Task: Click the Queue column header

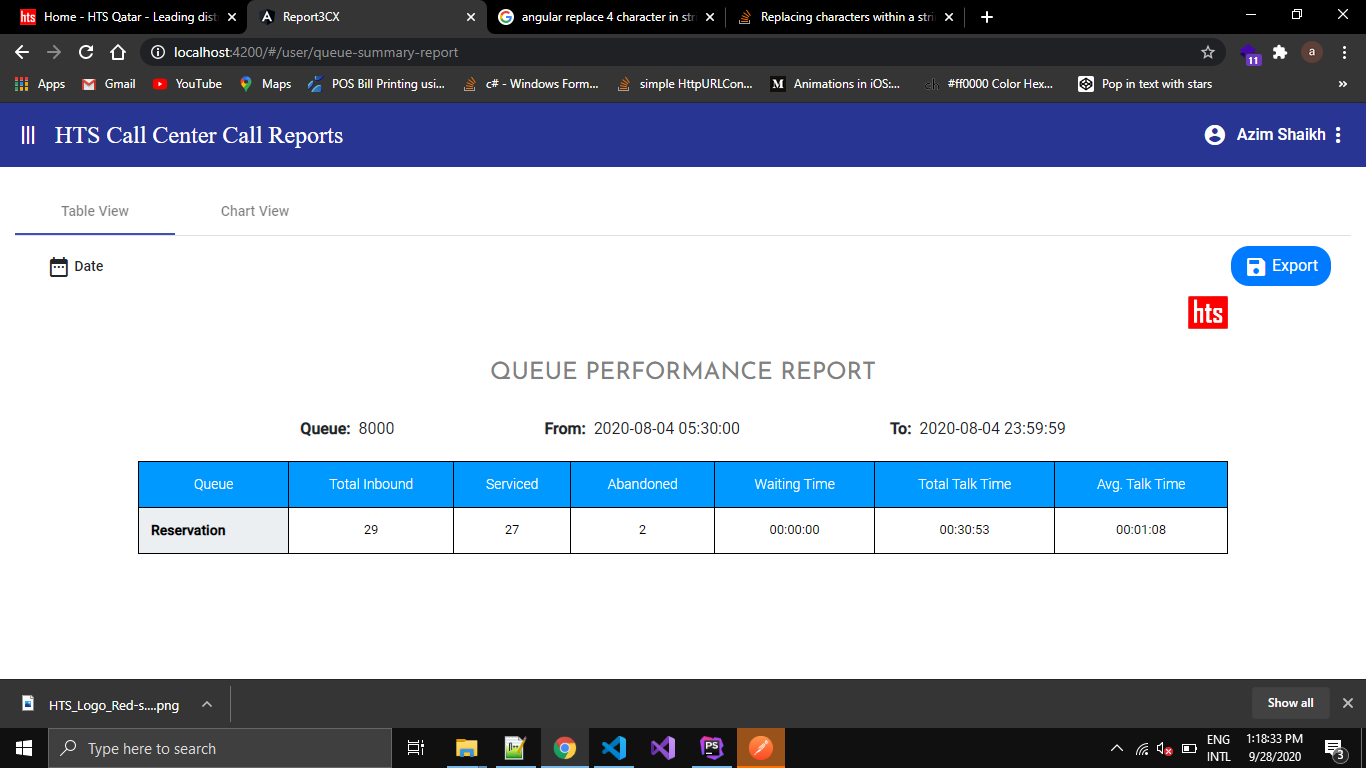Action: [213, 484]
